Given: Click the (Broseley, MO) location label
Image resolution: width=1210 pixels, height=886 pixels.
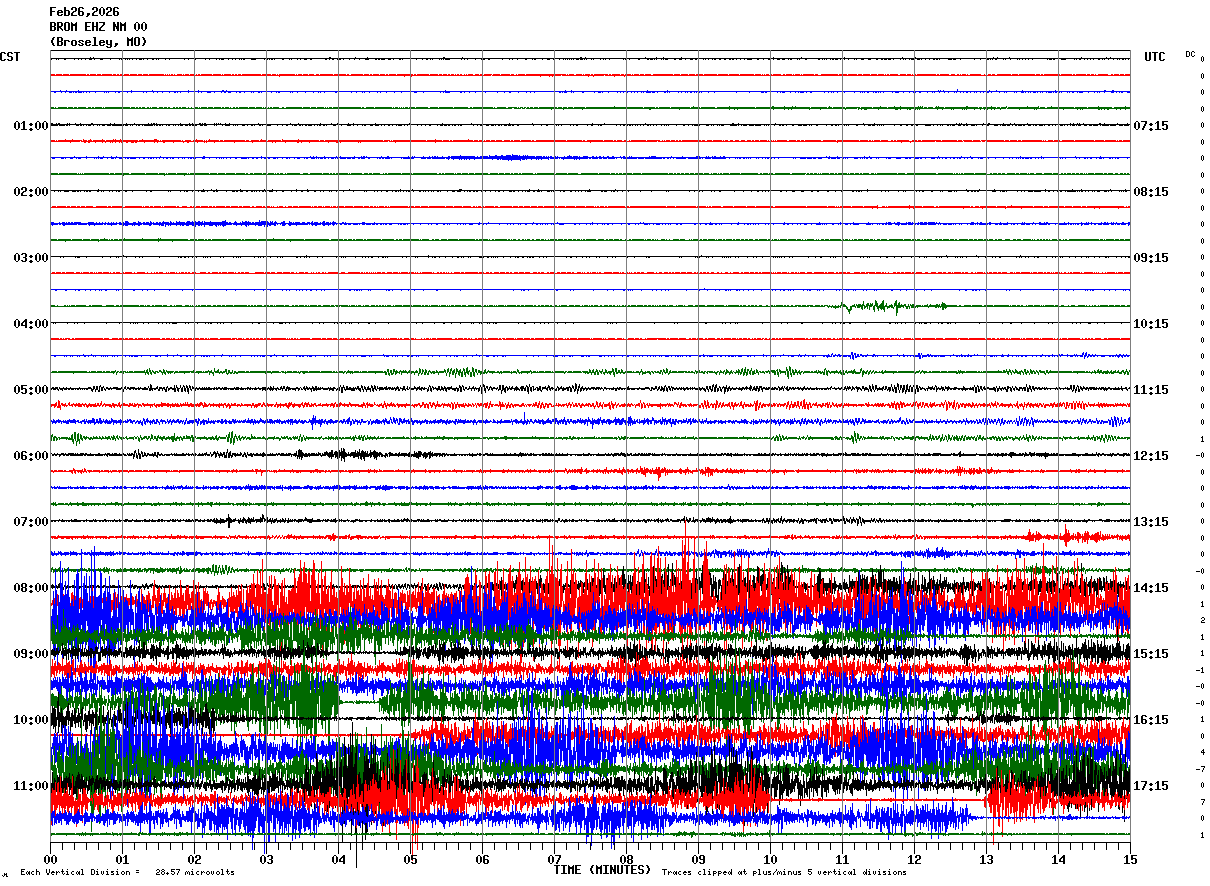Looking at the screenshot, I should [x=98, y=42].
